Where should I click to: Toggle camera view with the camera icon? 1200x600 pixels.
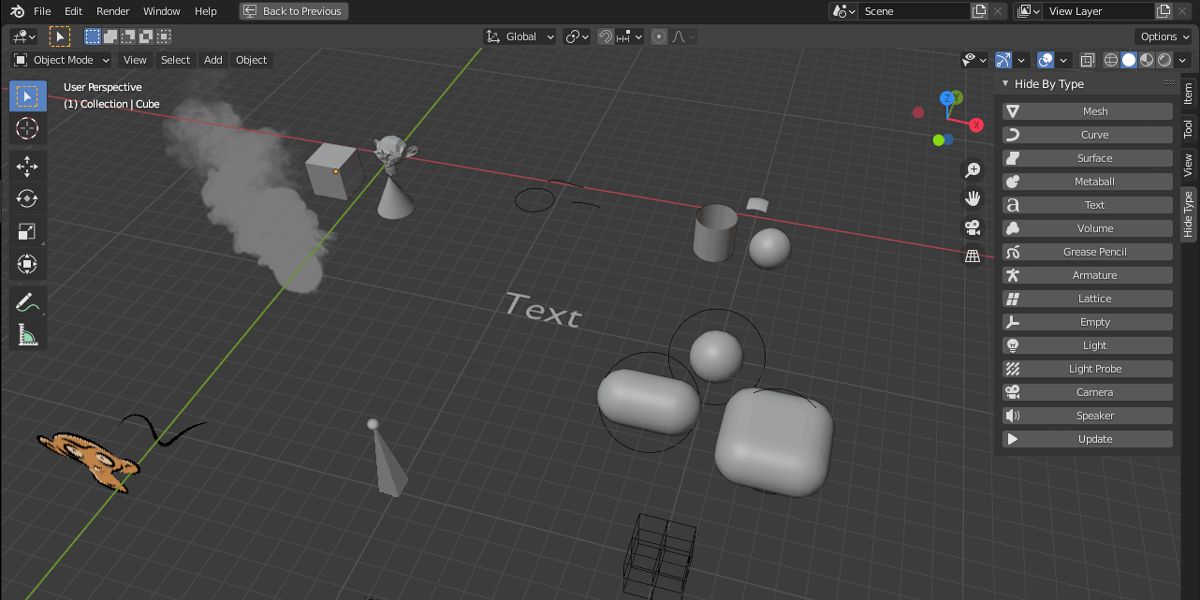tap(972, 227)
